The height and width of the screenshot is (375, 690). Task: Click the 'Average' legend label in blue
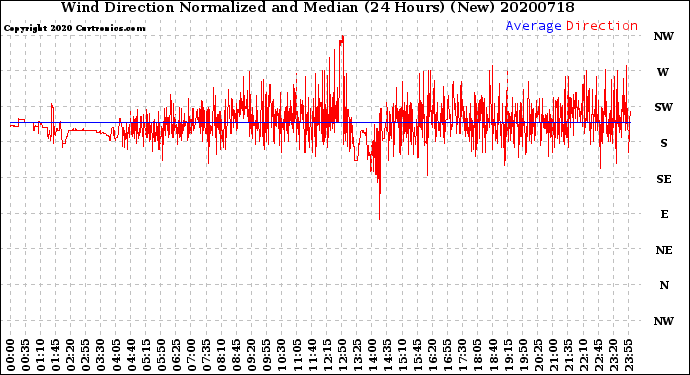pos(533,26)
